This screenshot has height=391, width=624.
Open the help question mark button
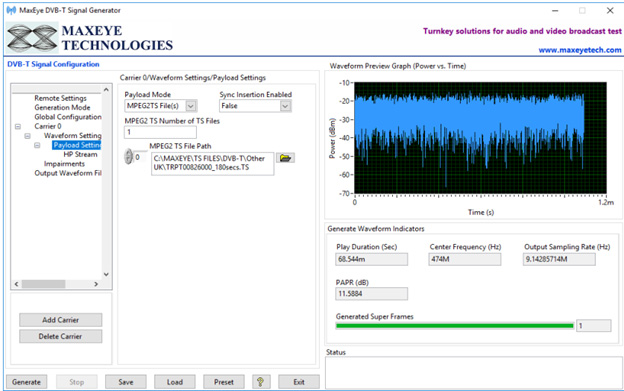point(261,382)
